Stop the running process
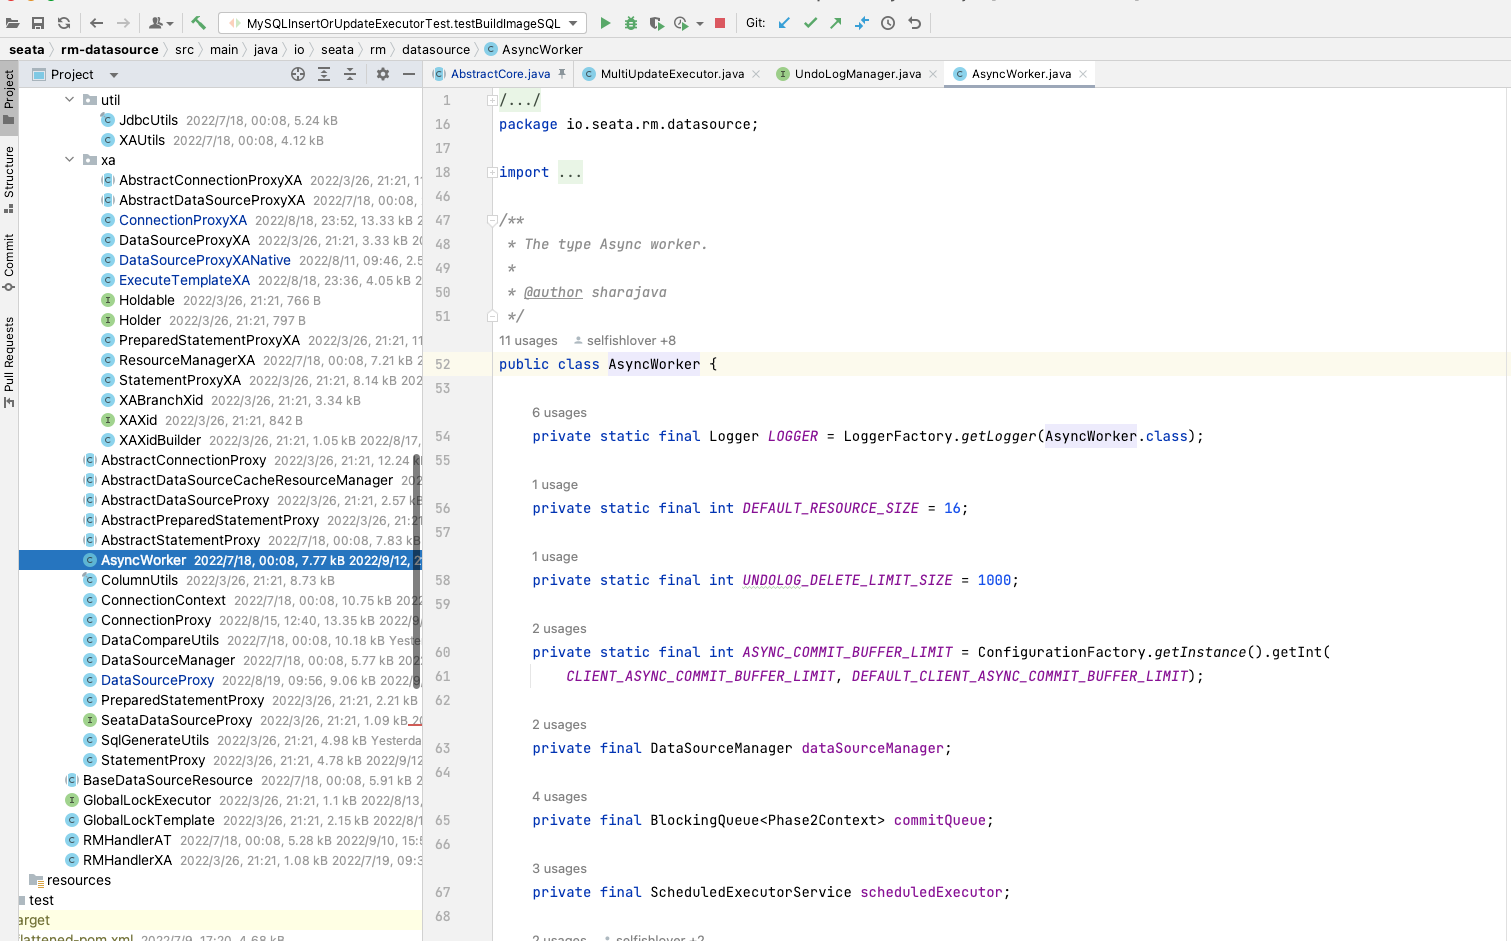The width and height of the screenshot is (1511, 941). (x=720, y=23)
